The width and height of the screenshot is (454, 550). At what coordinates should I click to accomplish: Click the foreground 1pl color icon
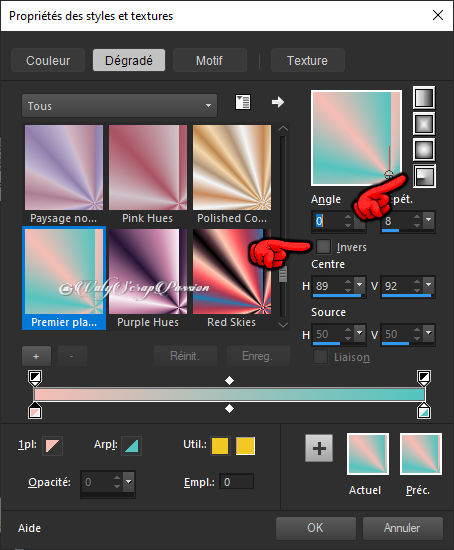click(52, 446)
